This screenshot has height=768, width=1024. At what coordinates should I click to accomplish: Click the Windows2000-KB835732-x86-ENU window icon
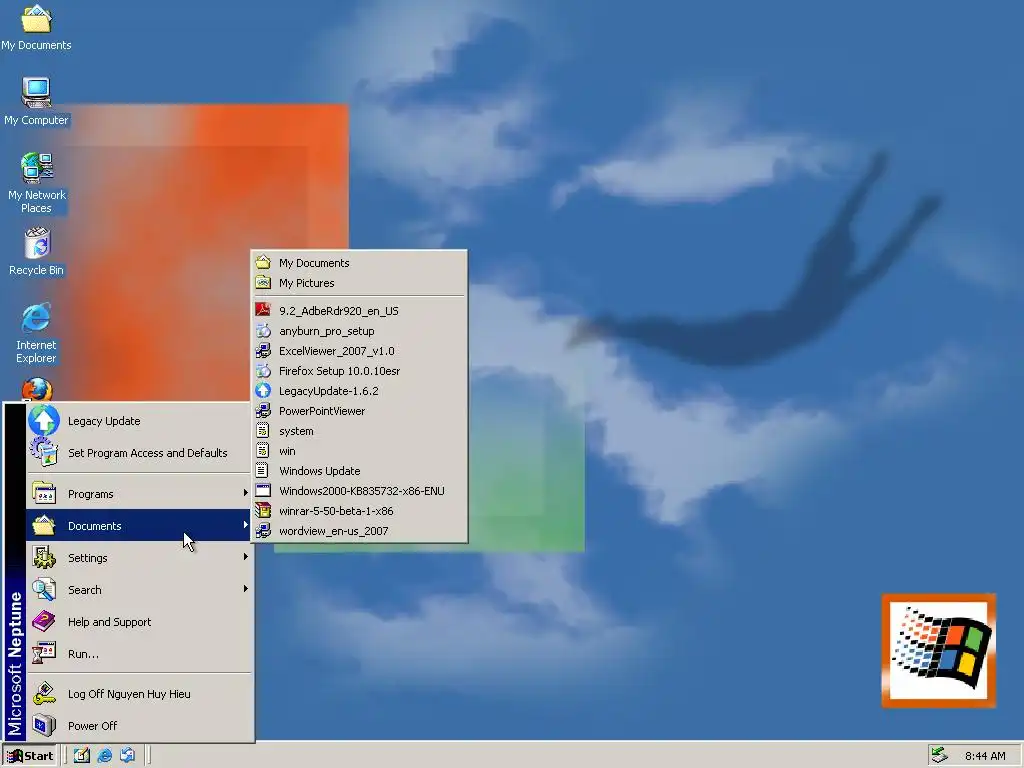click(x=263, y=490)
